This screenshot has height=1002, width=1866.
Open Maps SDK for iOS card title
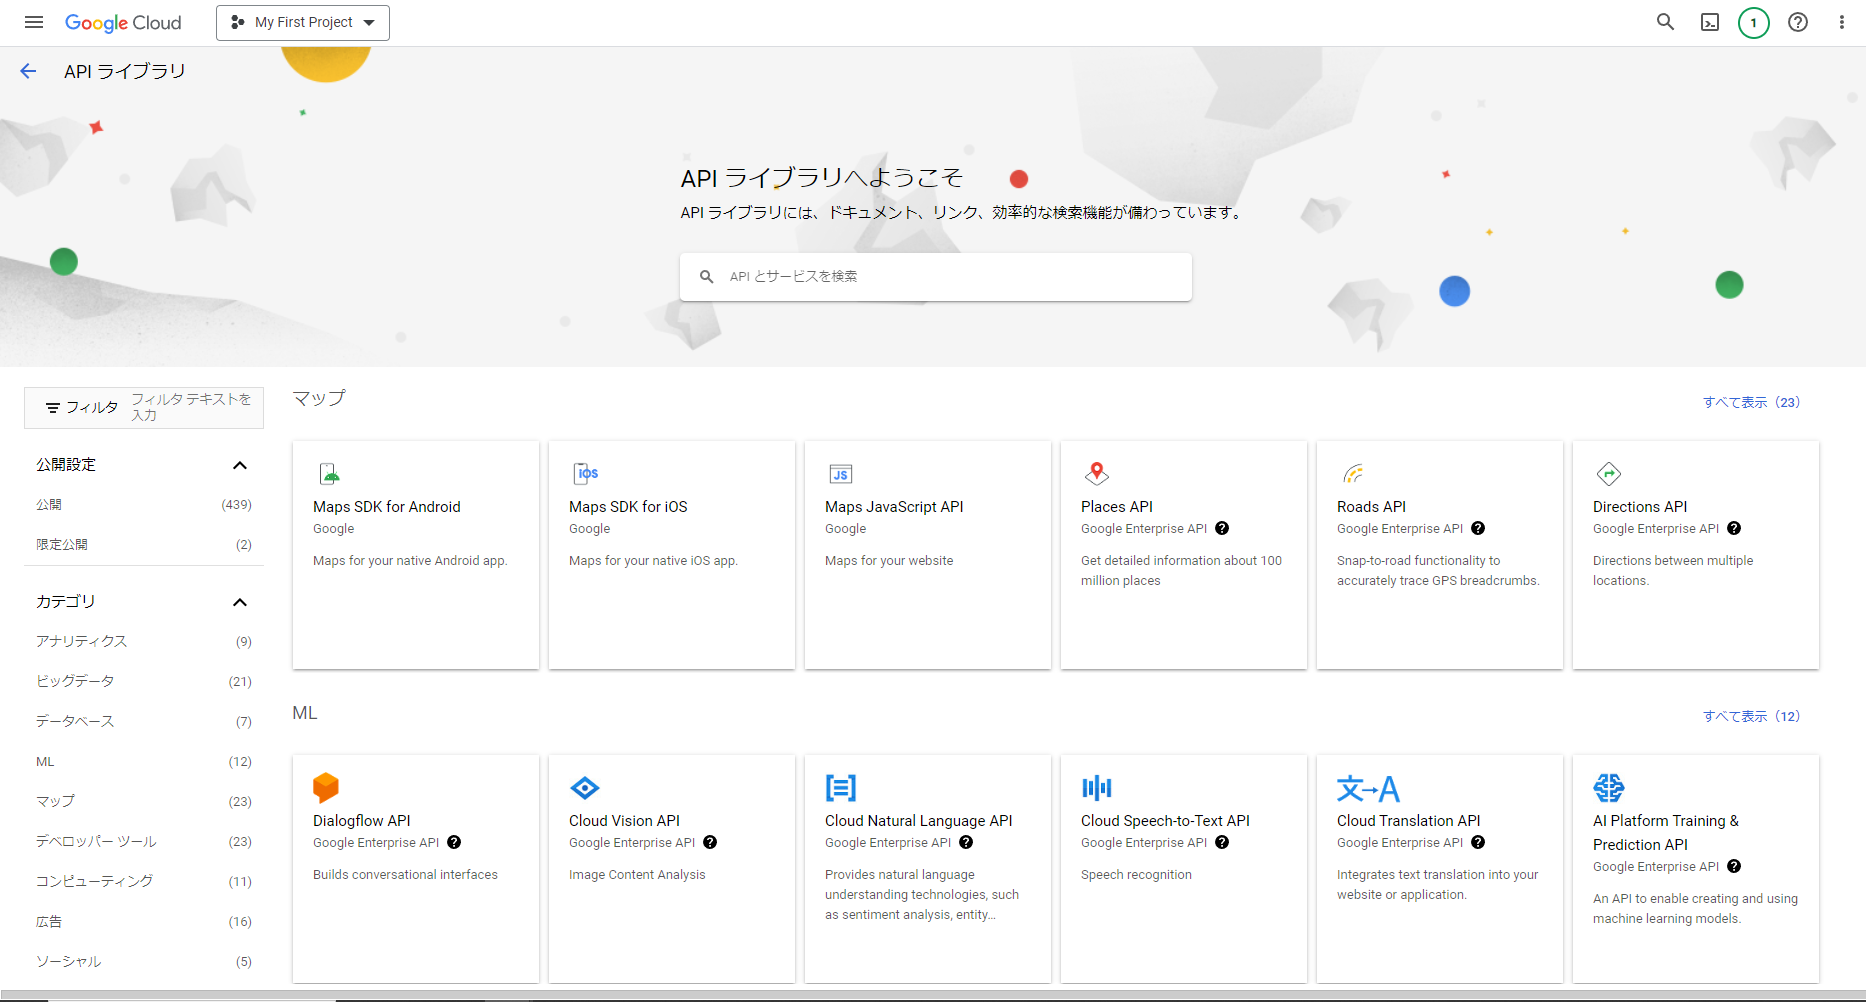628,507
